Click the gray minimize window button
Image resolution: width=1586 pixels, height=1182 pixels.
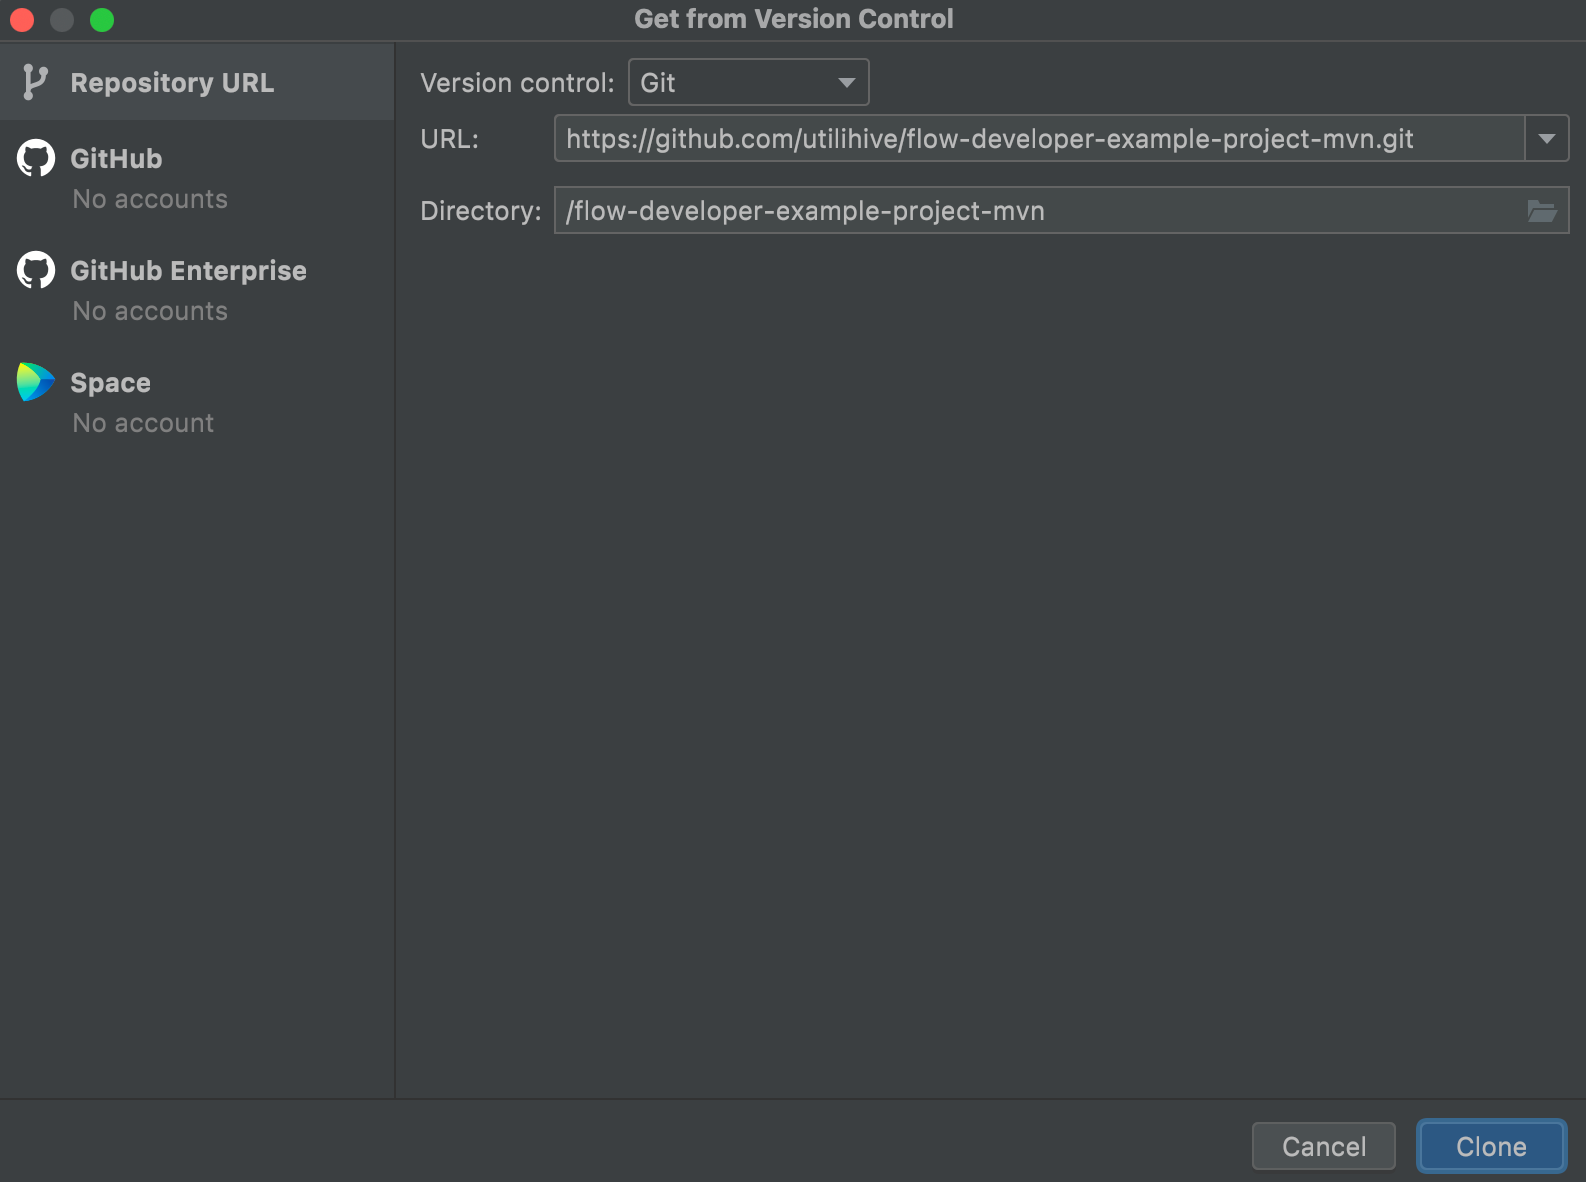[x=62, y=20]
